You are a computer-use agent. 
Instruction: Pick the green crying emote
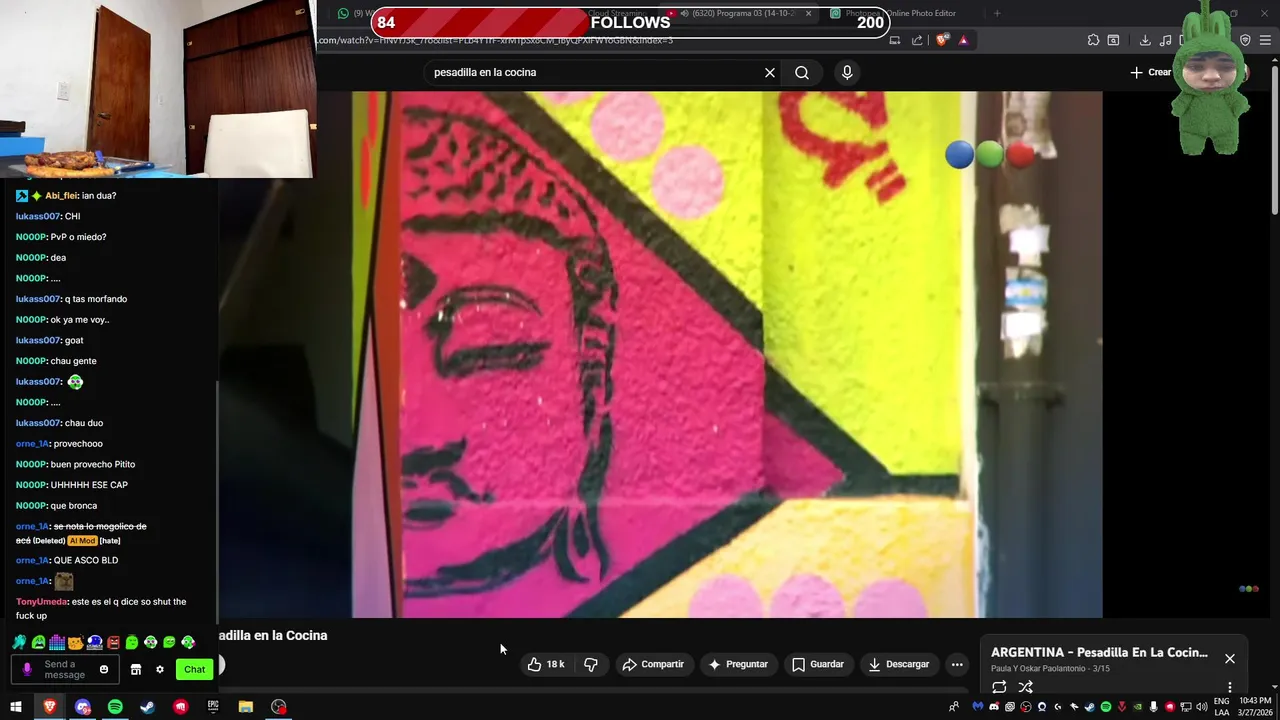pyautogui.click(x=38, y=642)
